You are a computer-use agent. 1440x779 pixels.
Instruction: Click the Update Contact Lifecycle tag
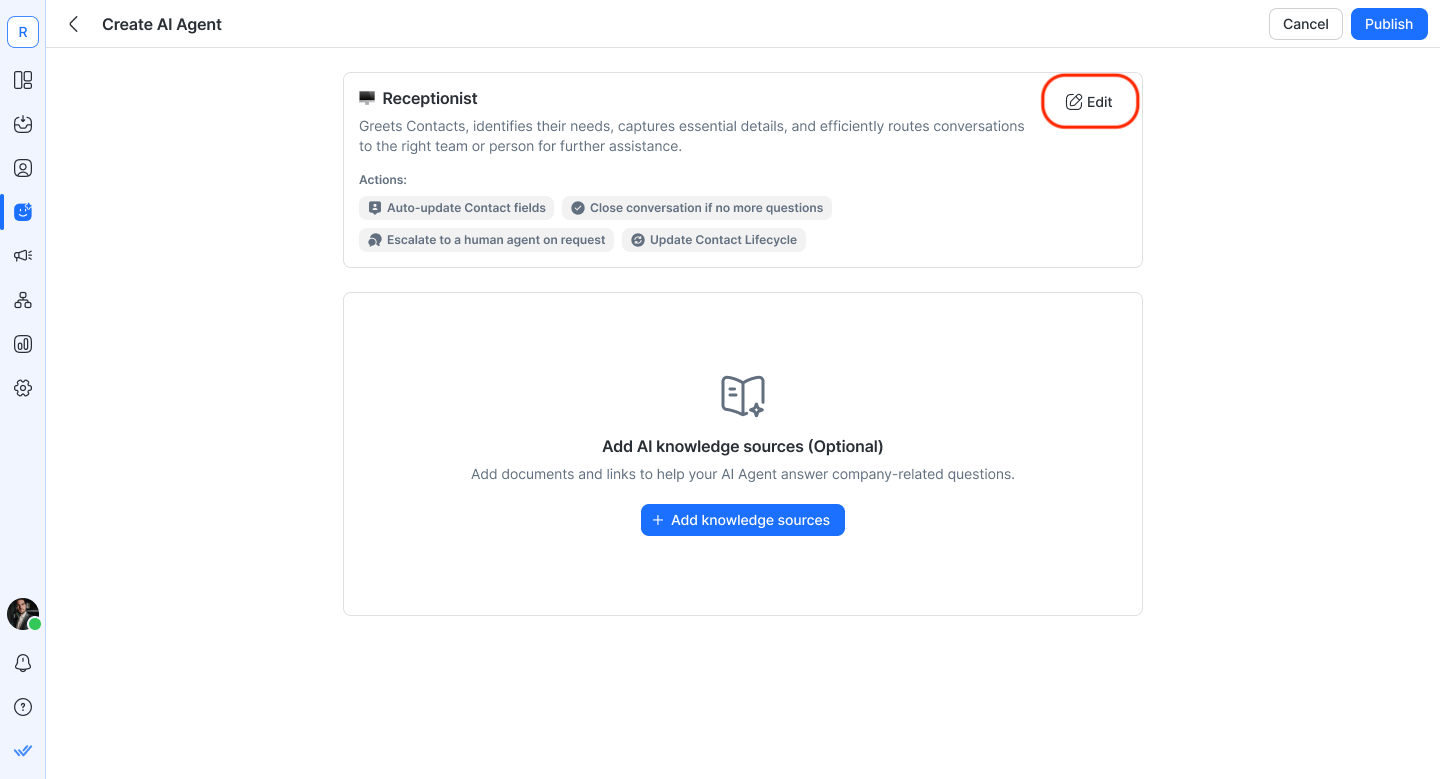(714, 240)
